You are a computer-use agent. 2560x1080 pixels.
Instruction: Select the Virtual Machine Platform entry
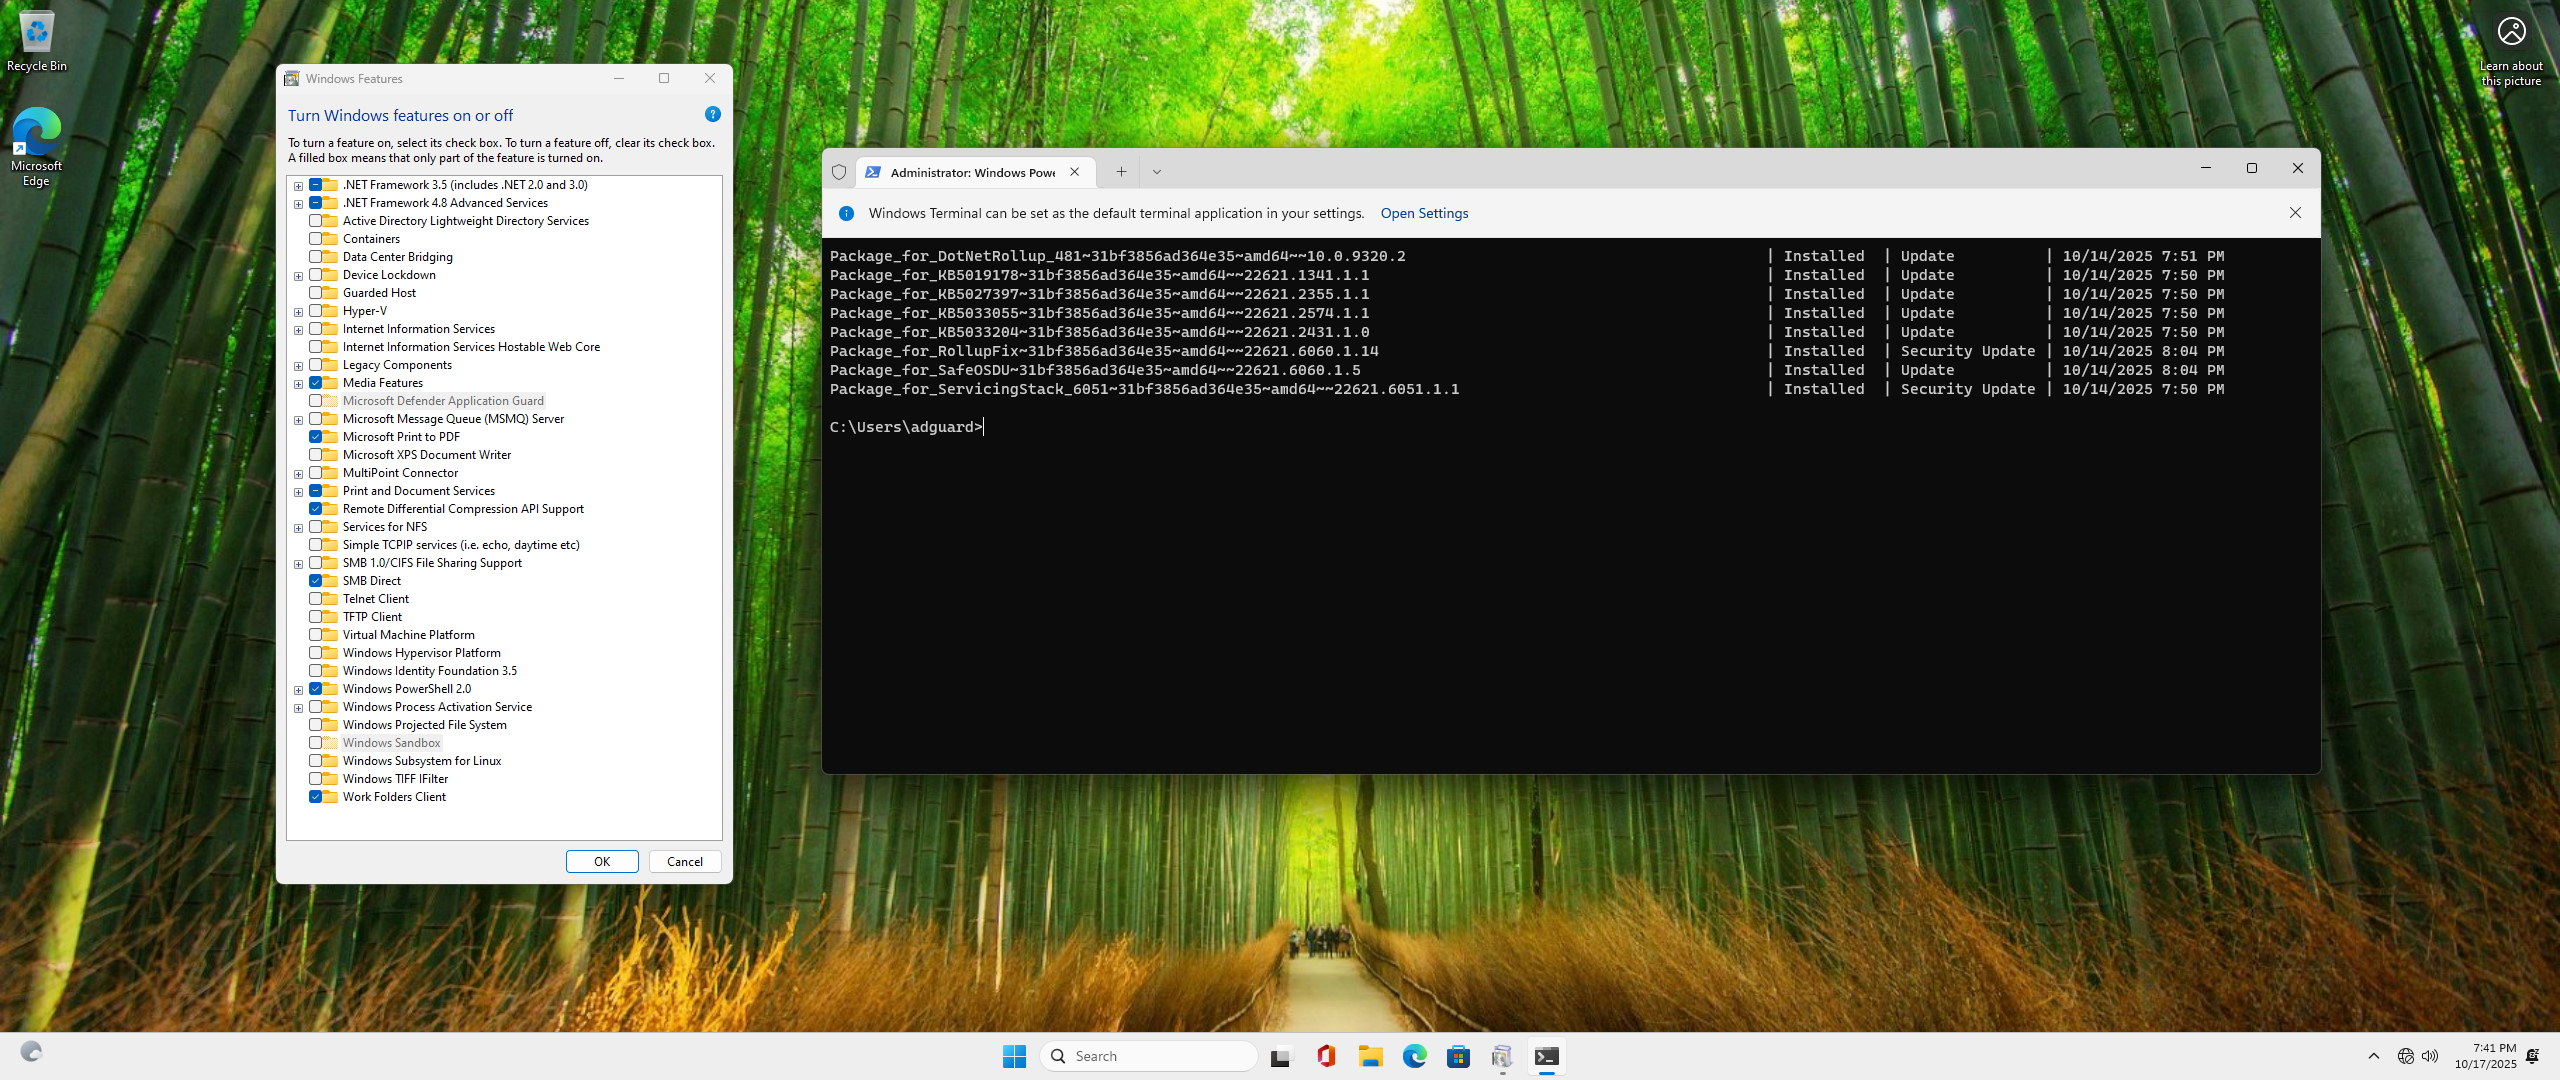click(408, 635)
